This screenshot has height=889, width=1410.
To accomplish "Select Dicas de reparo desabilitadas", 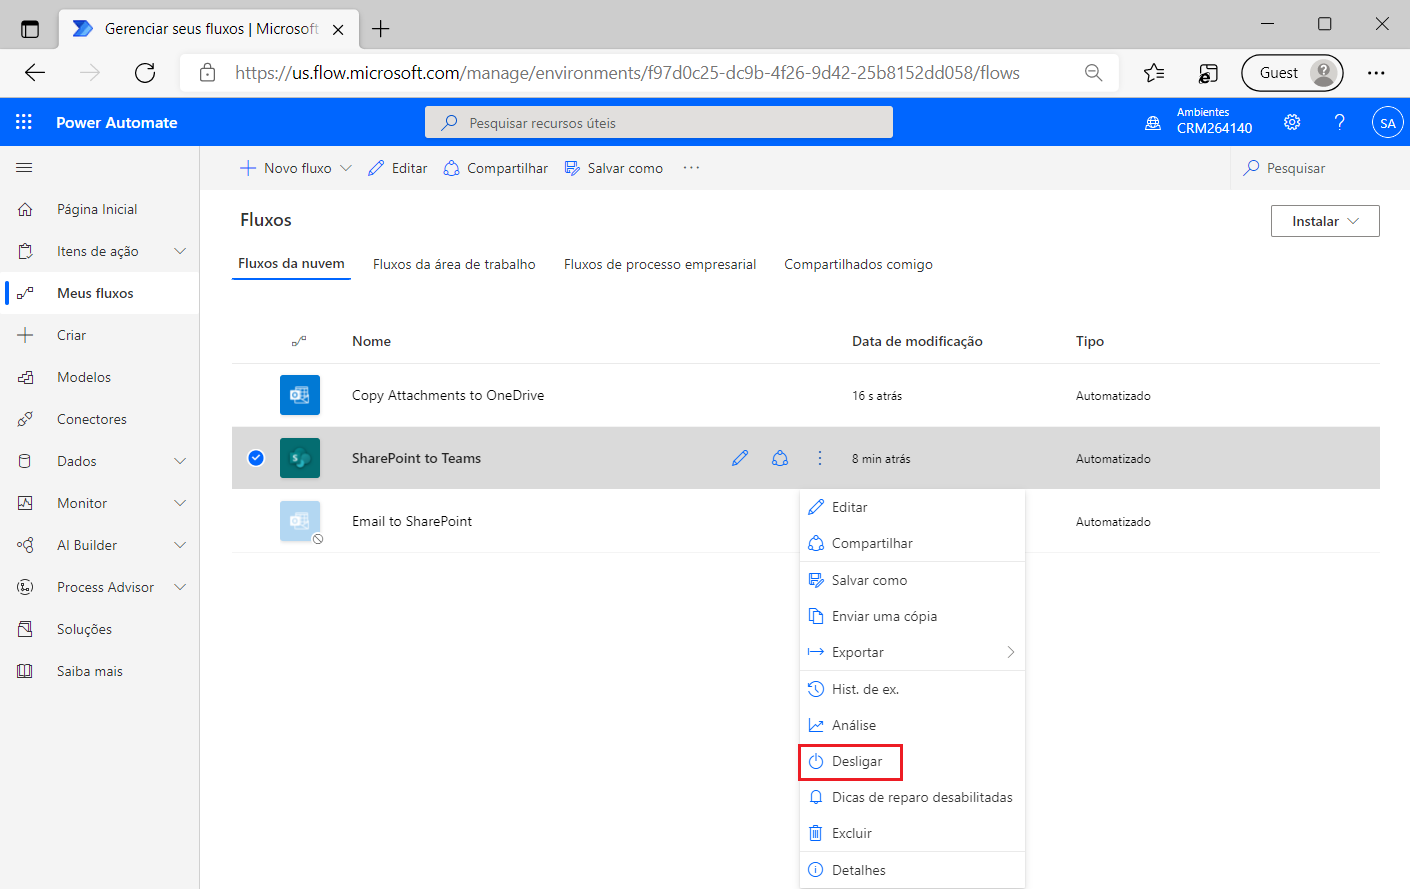I will coord(912,797).
